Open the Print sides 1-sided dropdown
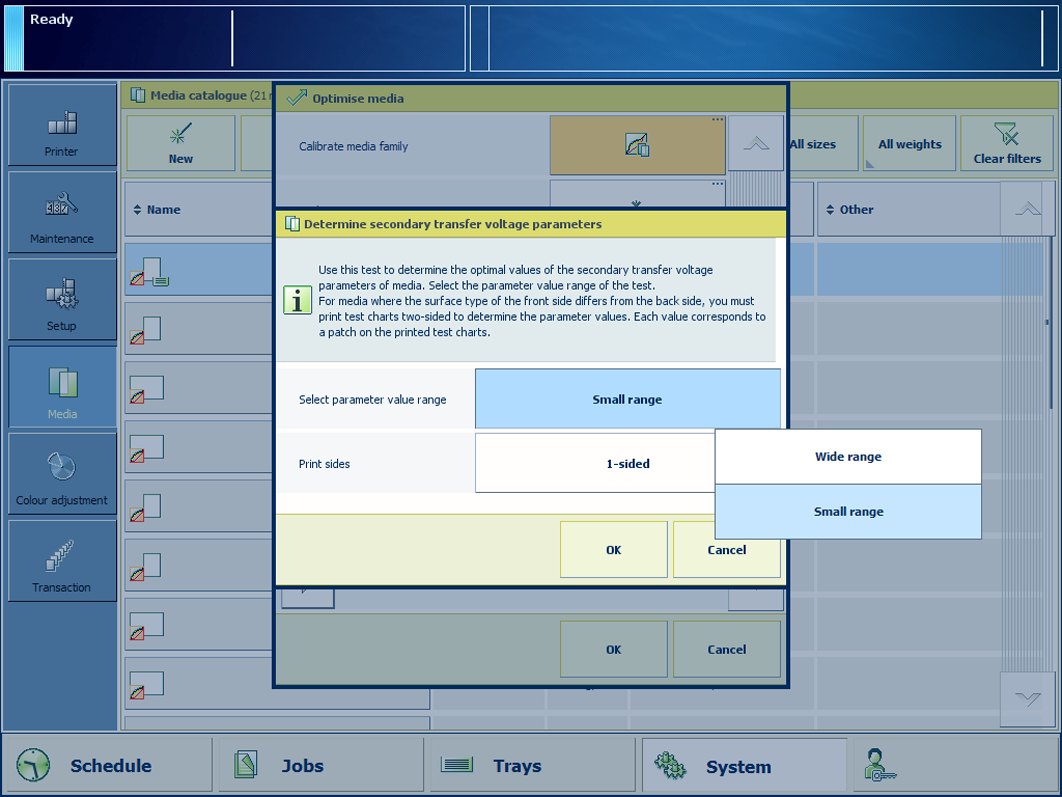 (594, 463)
